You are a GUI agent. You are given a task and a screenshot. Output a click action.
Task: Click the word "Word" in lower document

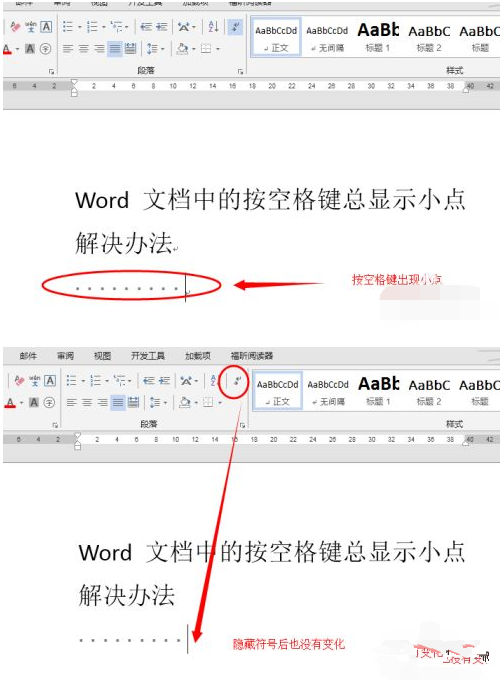pyautogui.click(x=105, y=553)
